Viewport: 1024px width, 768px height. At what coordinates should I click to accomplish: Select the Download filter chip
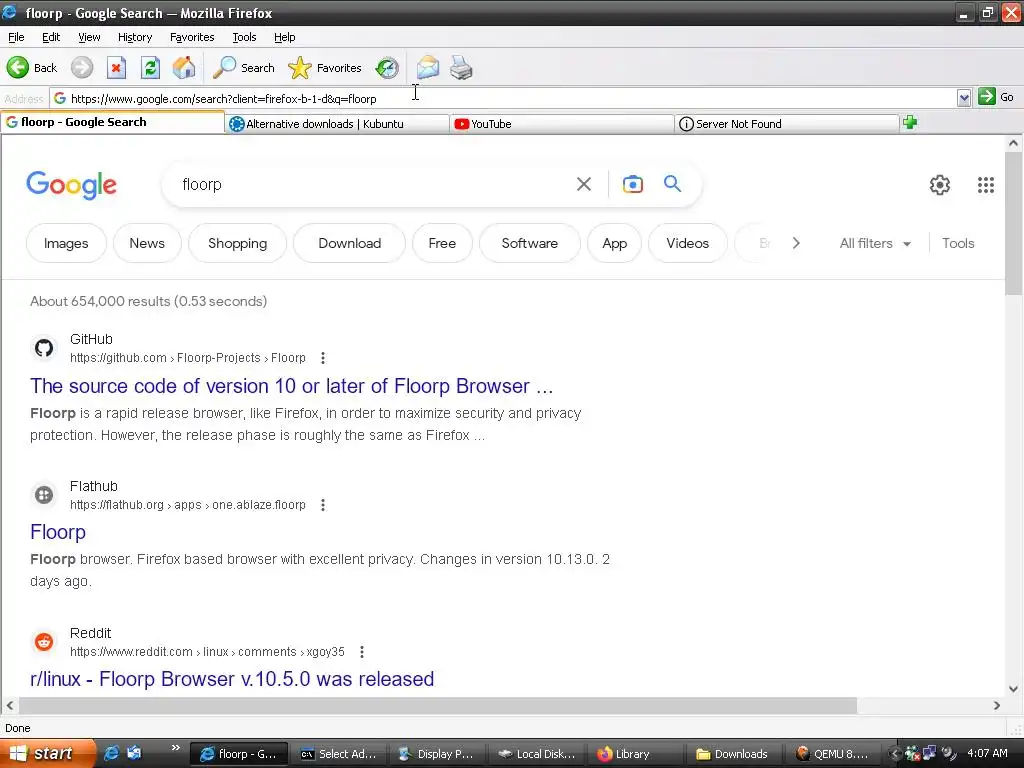click(349, 243)
